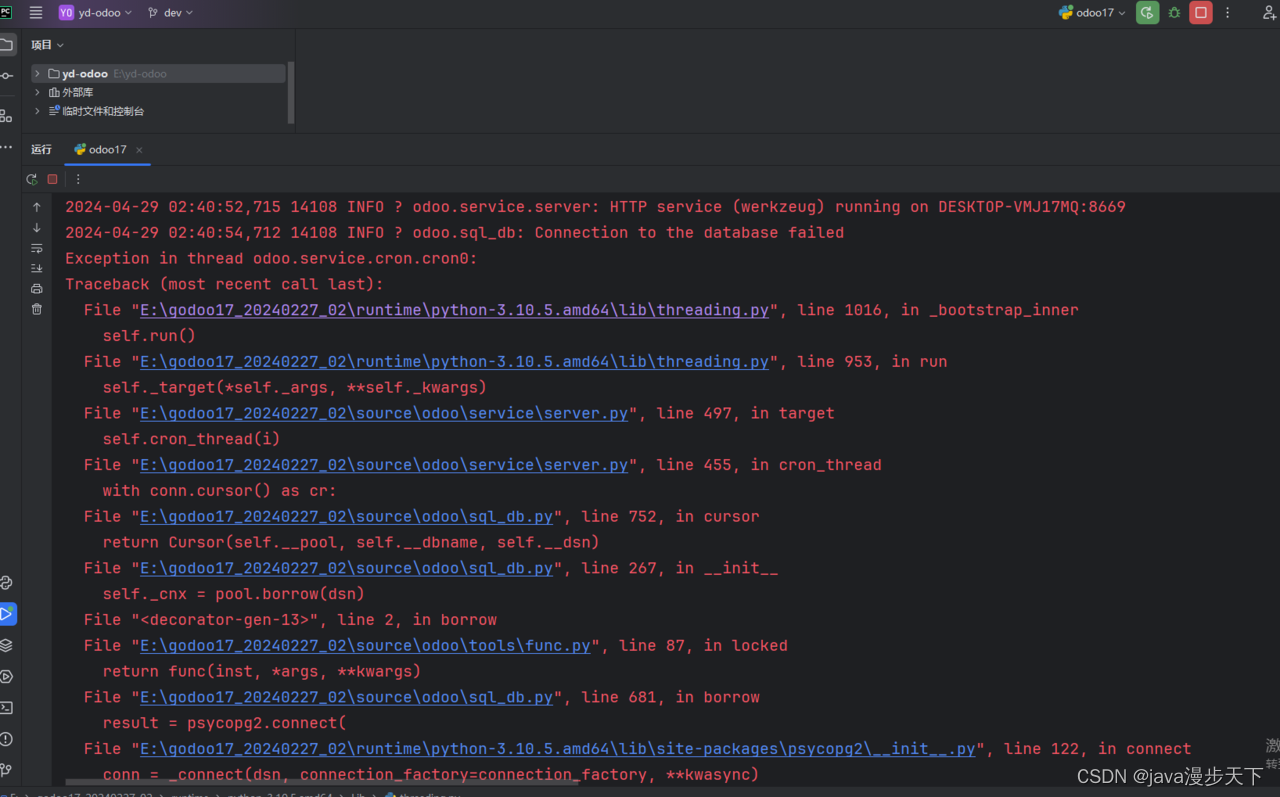
Task: Open the Commit tool window
Action: [x=7, y=76]
